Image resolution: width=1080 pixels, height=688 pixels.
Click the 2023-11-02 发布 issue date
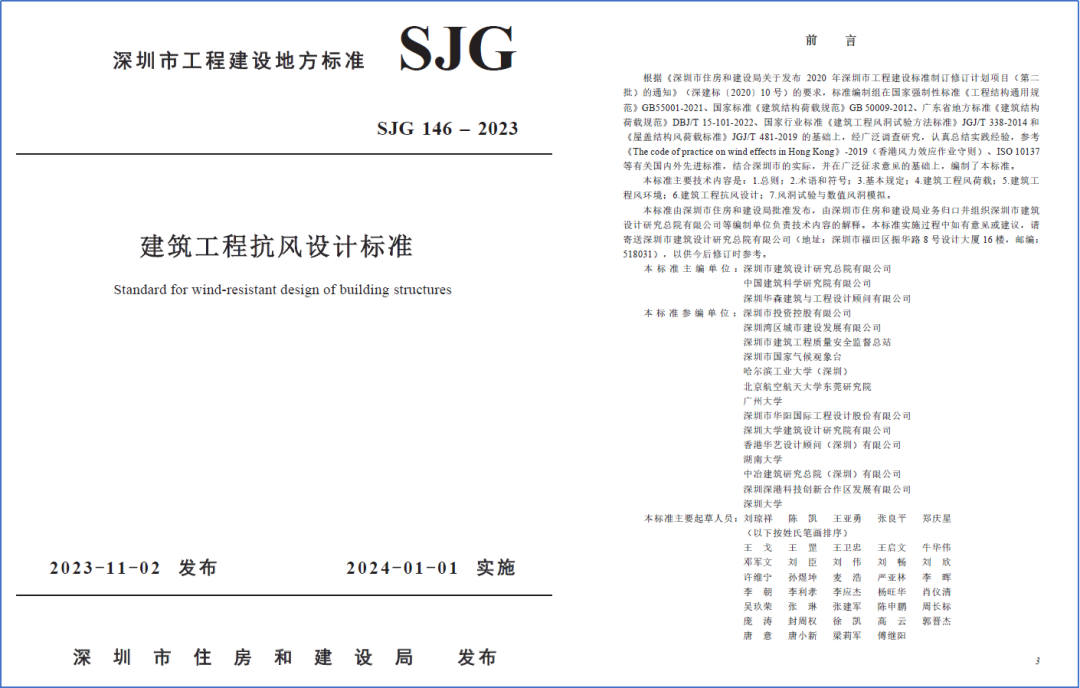click(133, 568)
